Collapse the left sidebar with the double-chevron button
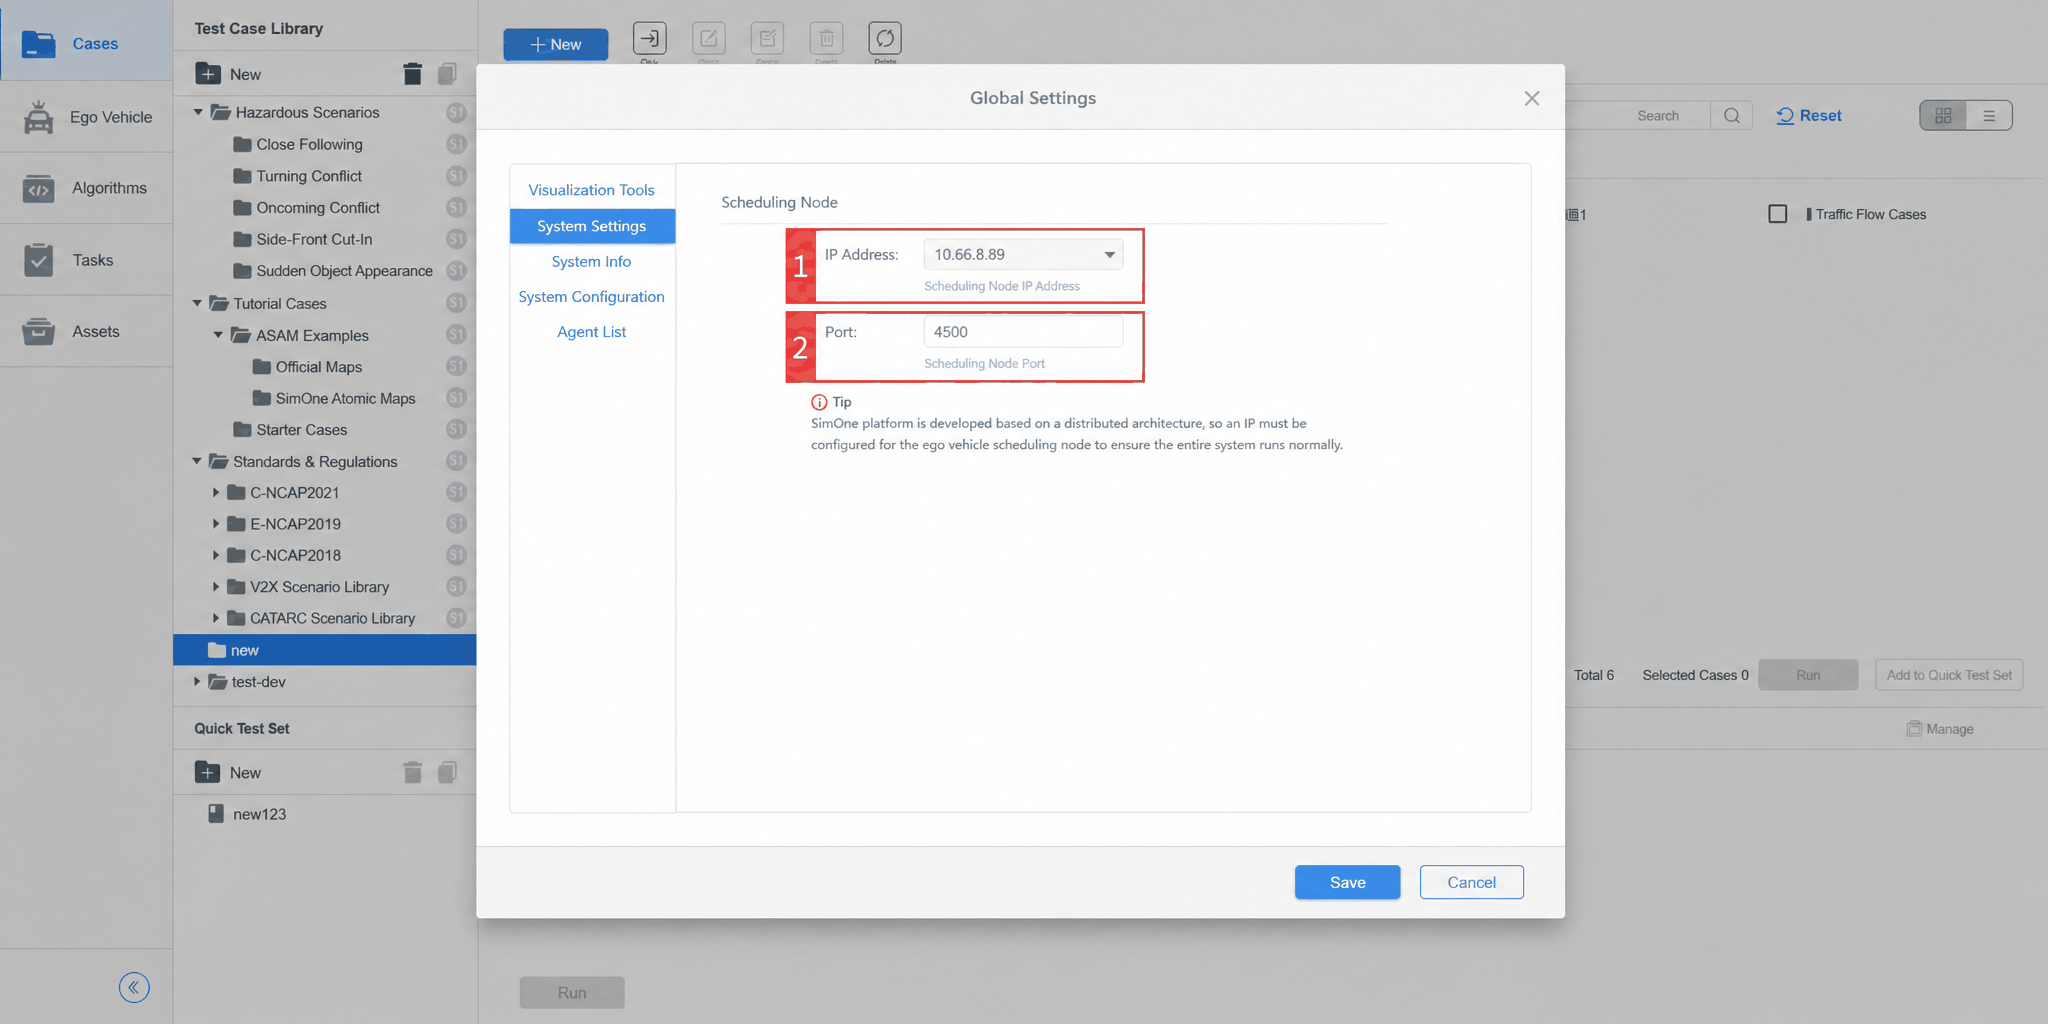 click(134, 988)
